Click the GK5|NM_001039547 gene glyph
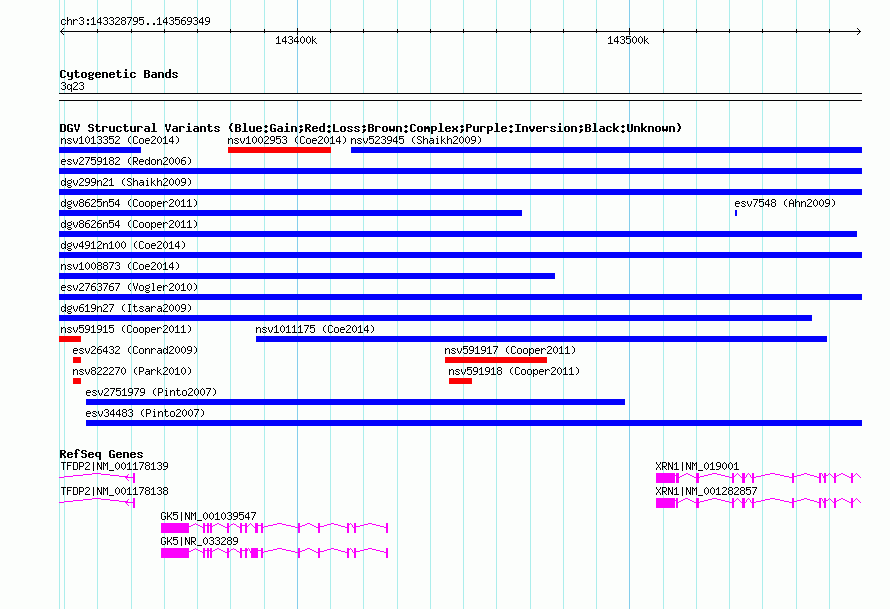This screenshot has width=890, height=609. pos(275,528)
